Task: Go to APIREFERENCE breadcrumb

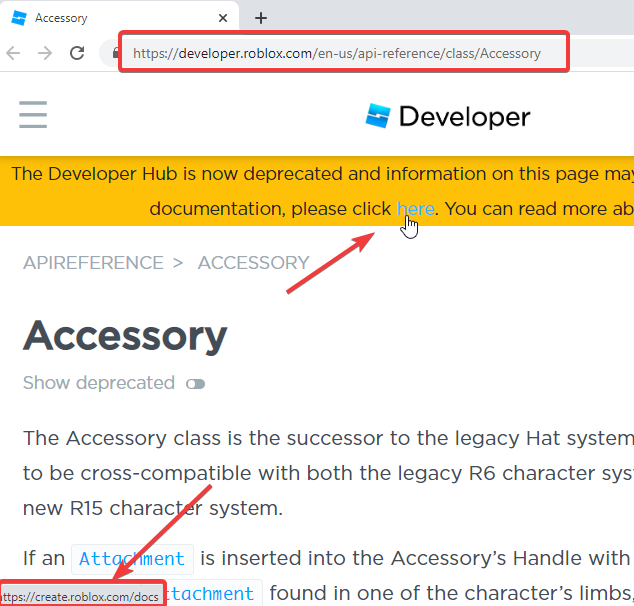Action: pos(93,263)
